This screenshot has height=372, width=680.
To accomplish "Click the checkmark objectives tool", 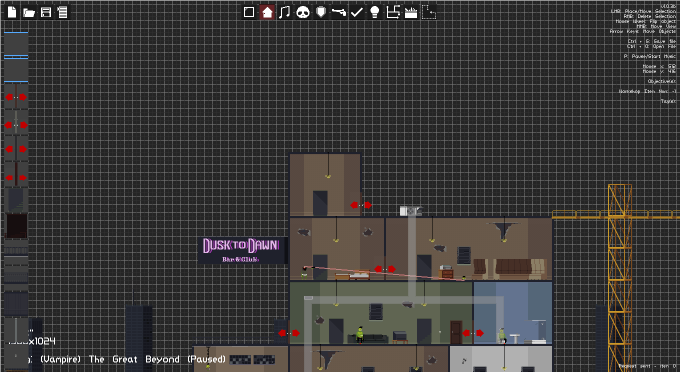I will coord(356,12).
